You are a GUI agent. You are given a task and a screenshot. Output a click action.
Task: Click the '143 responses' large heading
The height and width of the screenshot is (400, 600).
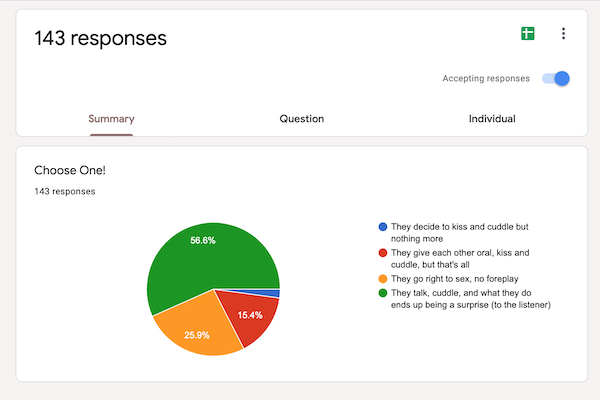click(101, 38)
